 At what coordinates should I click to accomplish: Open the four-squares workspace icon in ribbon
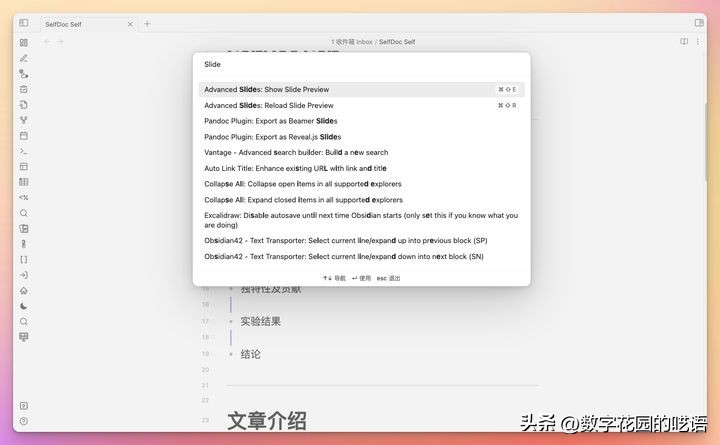point(24,42)
